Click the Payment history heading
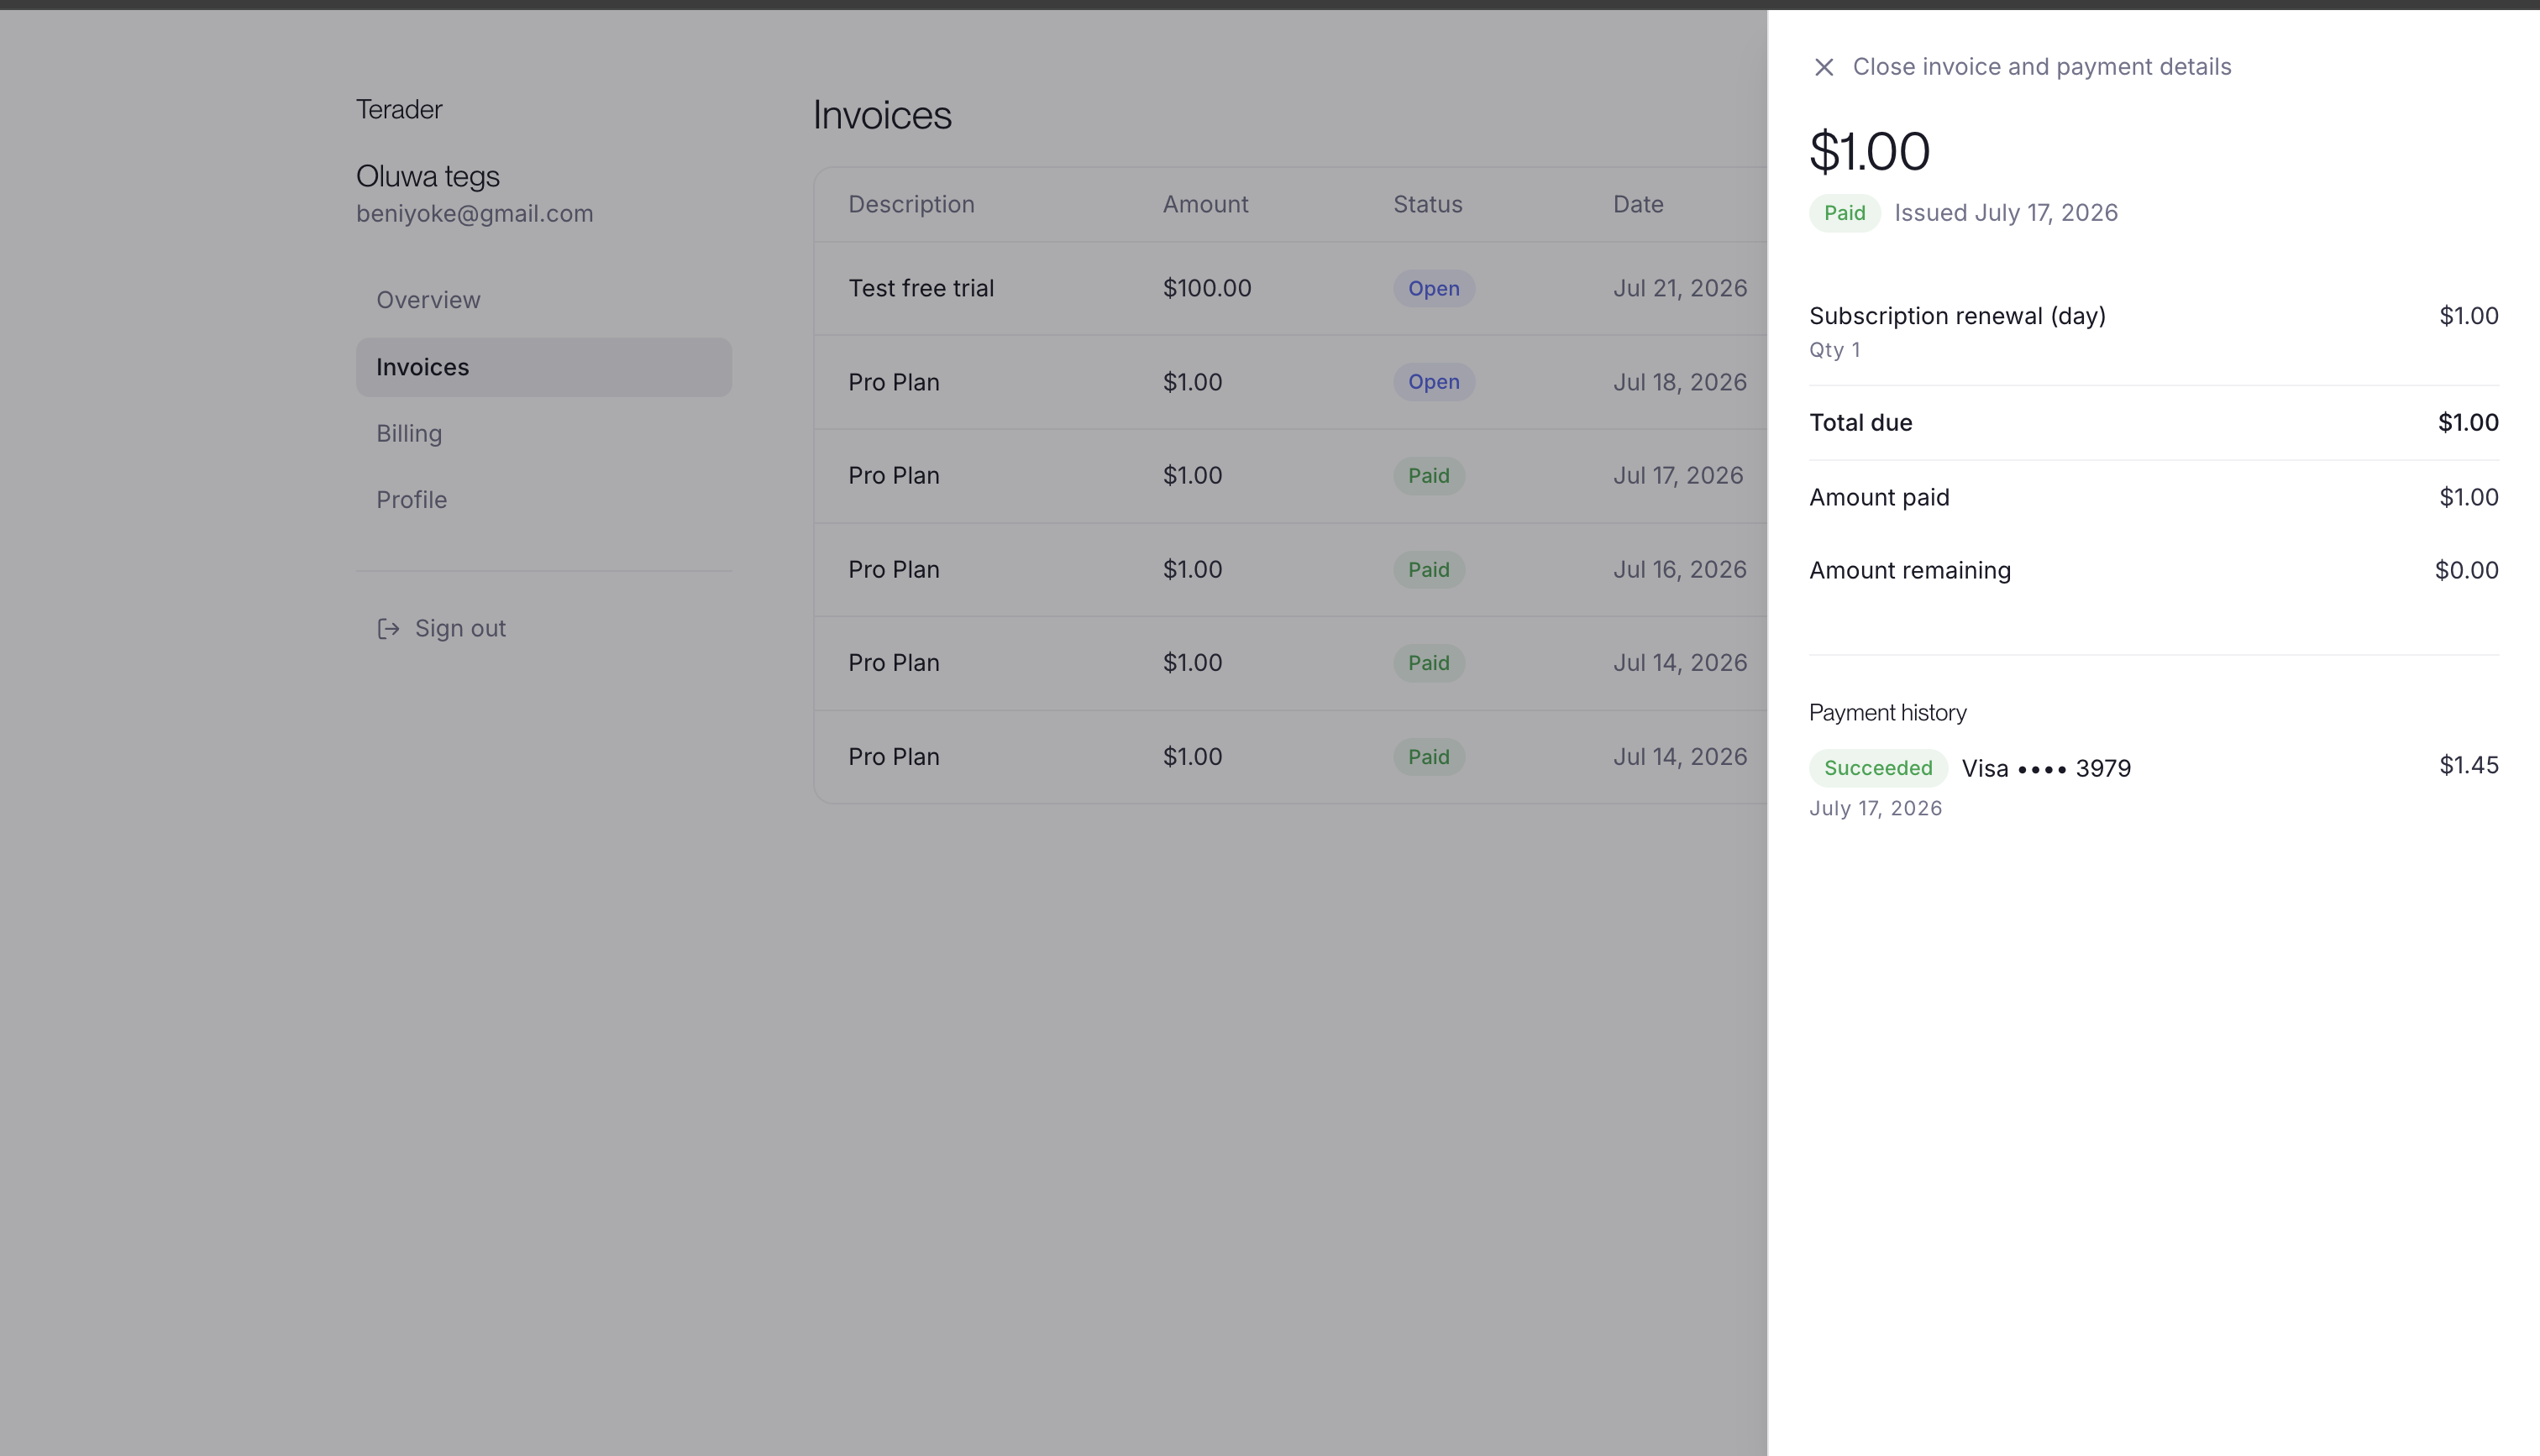 coord(1887,712)
